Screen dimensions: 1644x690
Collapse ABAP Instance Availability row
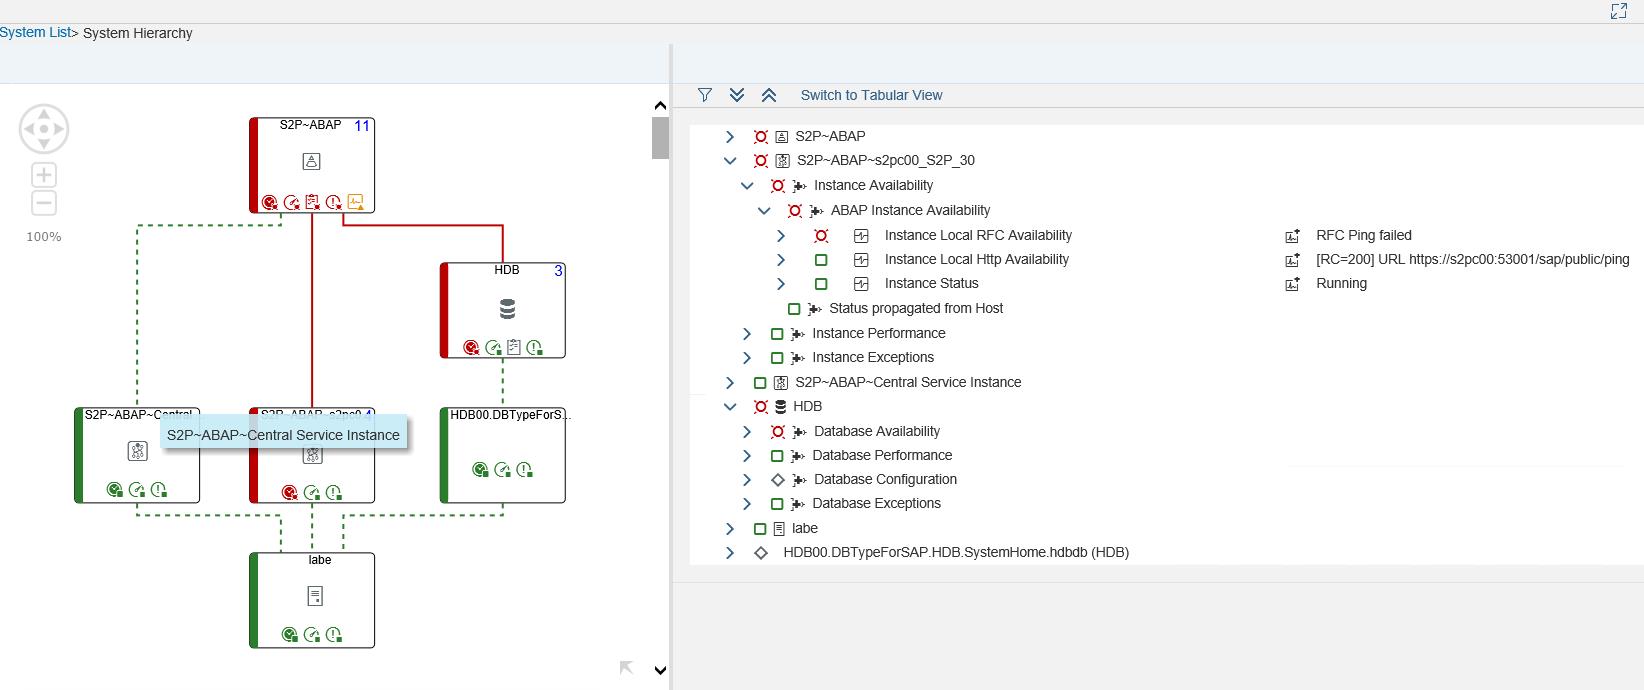point(764,210)
